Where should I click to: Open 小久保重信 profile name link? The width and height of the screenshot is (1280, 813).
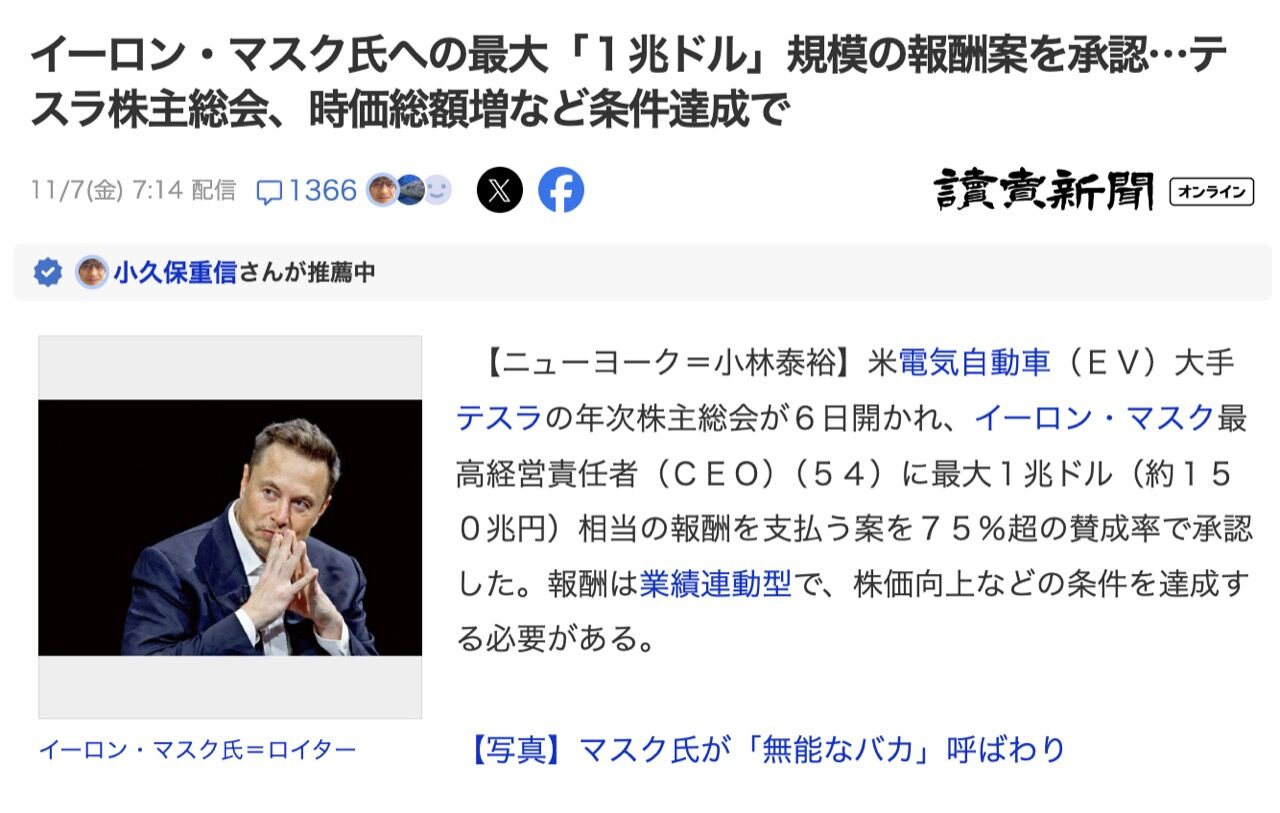coord(175,272)
